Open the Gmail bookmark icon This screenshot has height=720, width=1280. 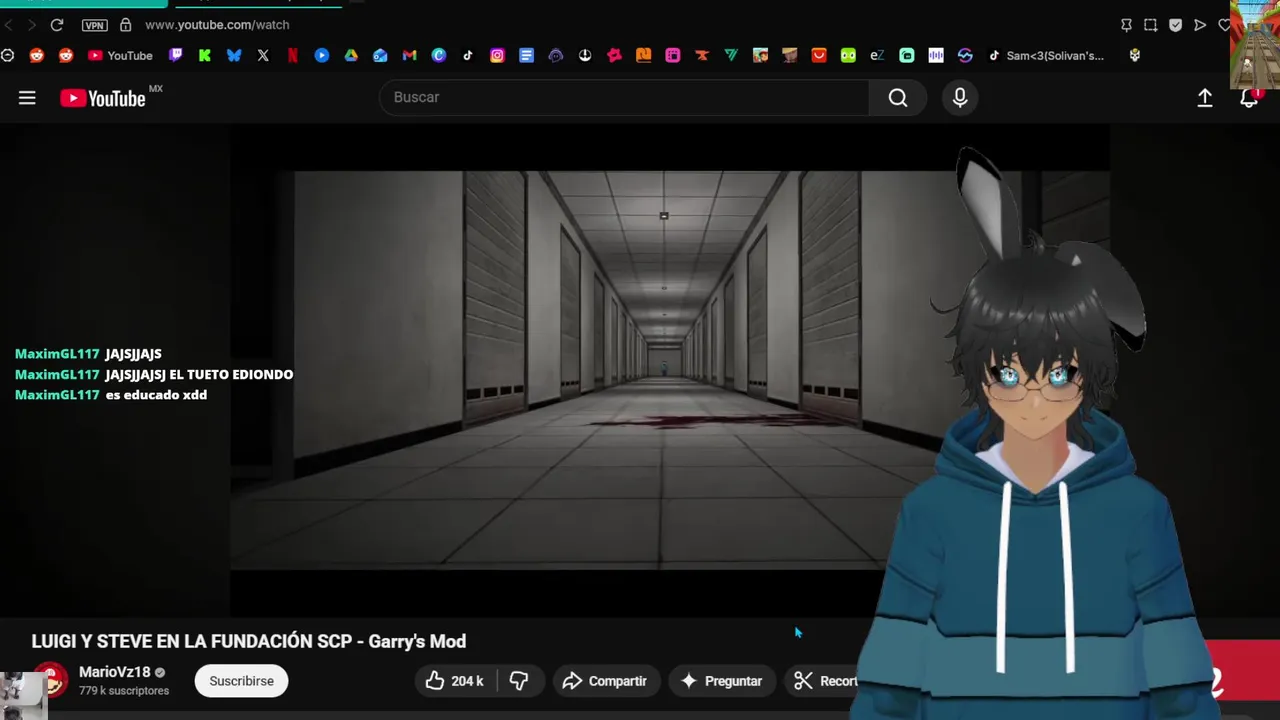[x=409, y=56]
